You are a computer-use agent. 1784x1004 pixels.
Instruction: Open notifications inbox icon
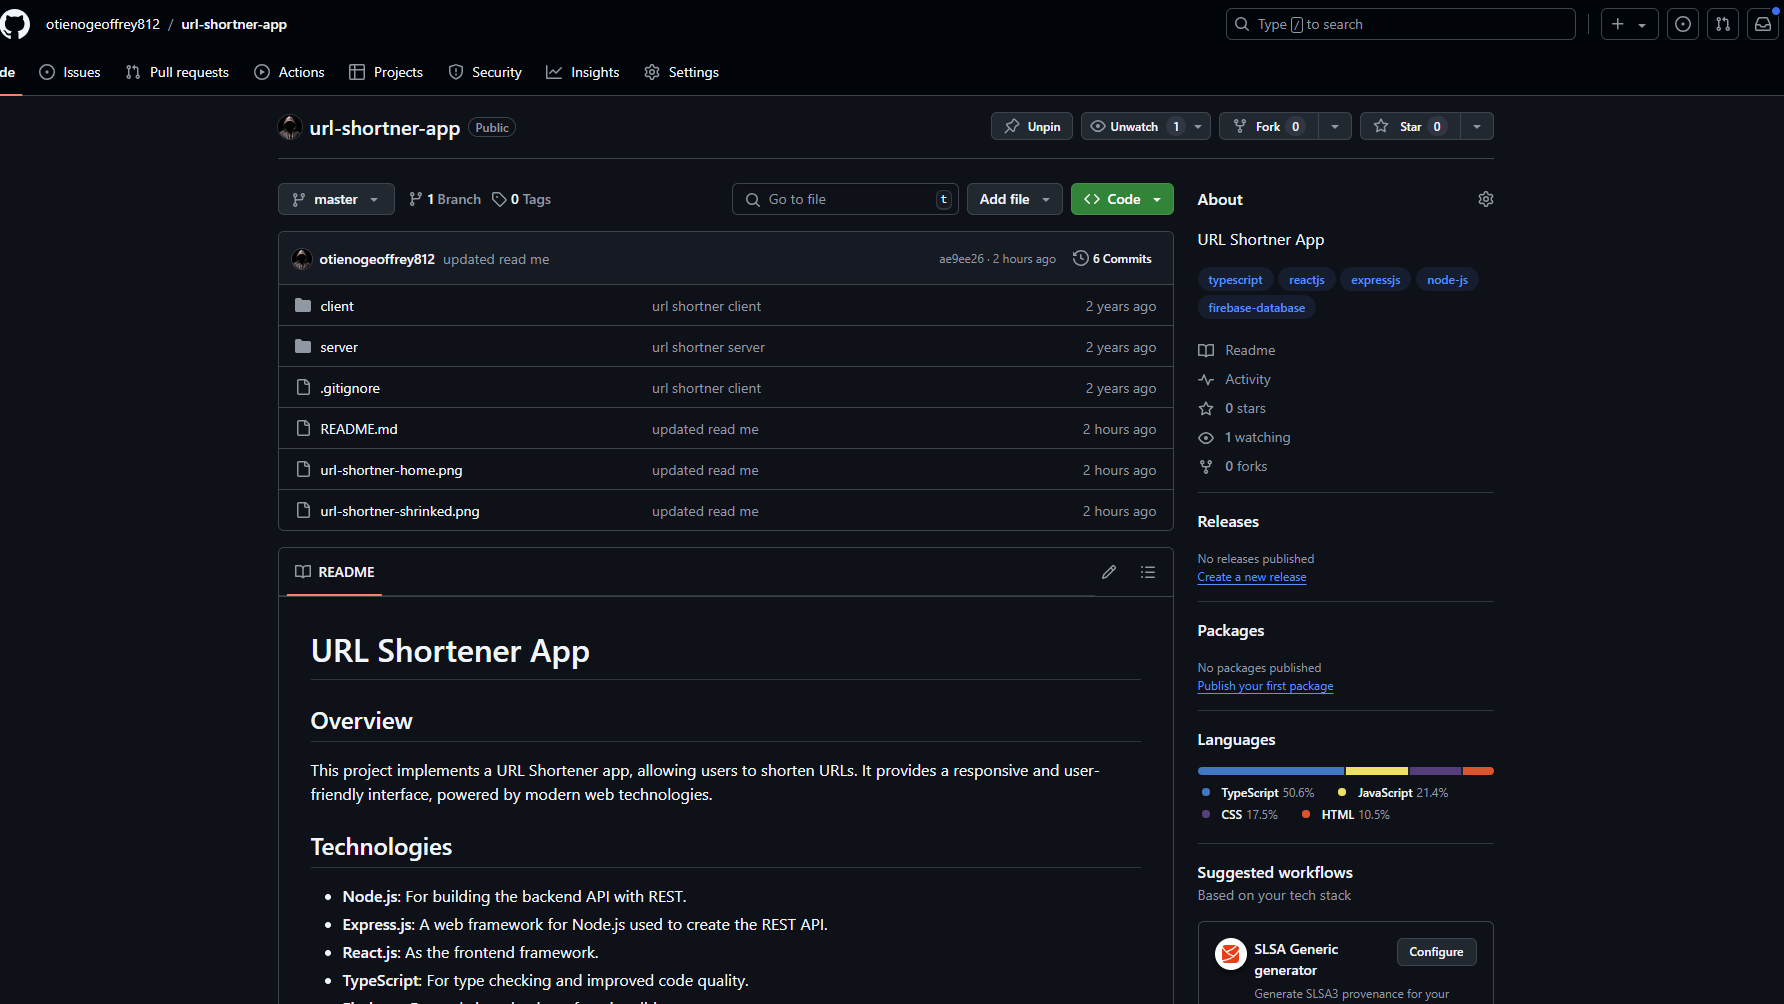pyautogui.click(x=1763, y=24)
